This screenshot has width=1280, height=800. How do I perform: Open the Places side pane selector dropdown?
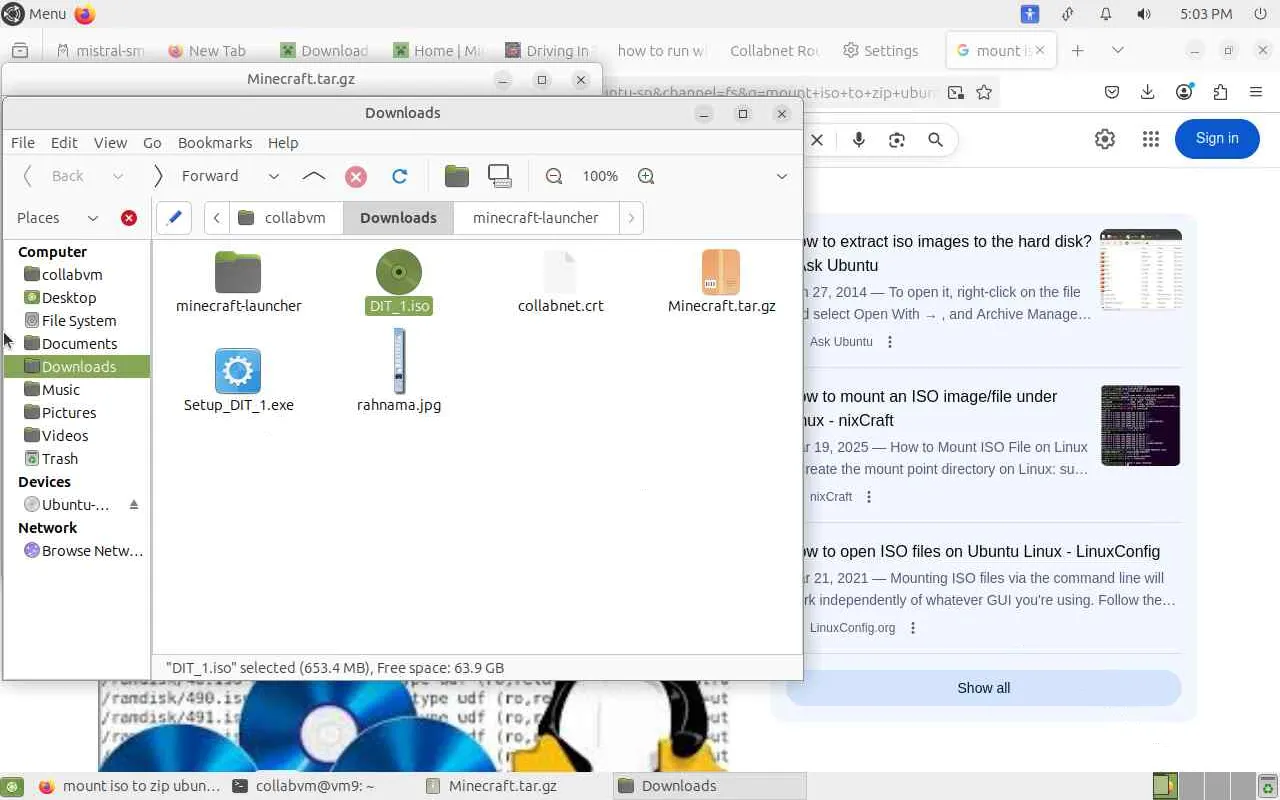(93, 218)
